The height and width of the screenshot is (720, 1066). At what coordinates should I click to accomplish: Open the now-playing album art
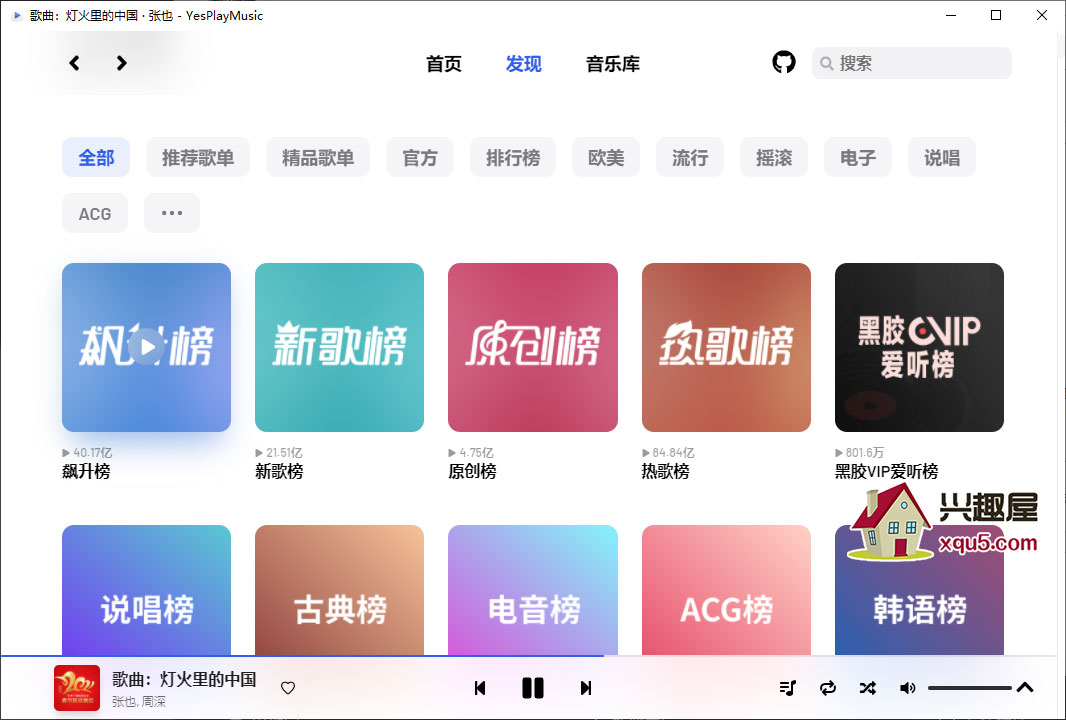[77, 688]
